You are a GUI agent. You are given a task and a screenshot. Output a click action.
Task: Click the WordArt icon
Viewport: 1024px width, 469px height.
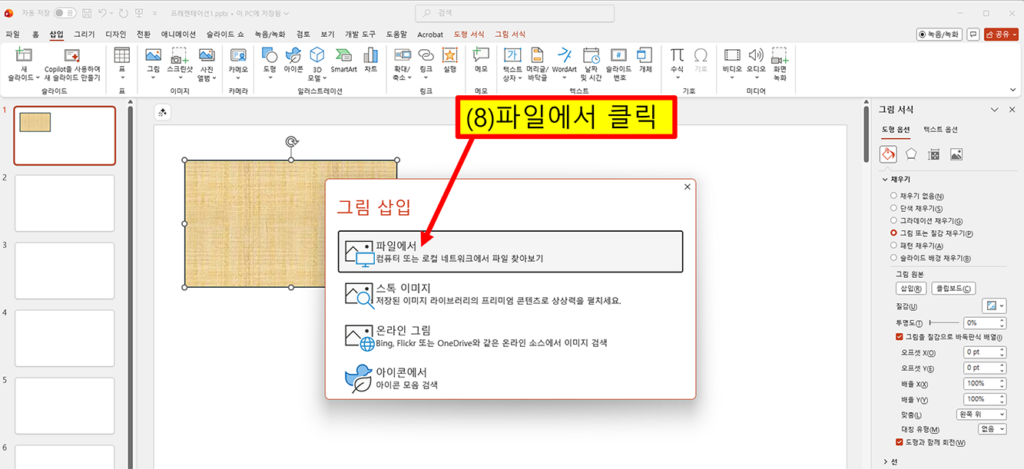click(564, 55)
